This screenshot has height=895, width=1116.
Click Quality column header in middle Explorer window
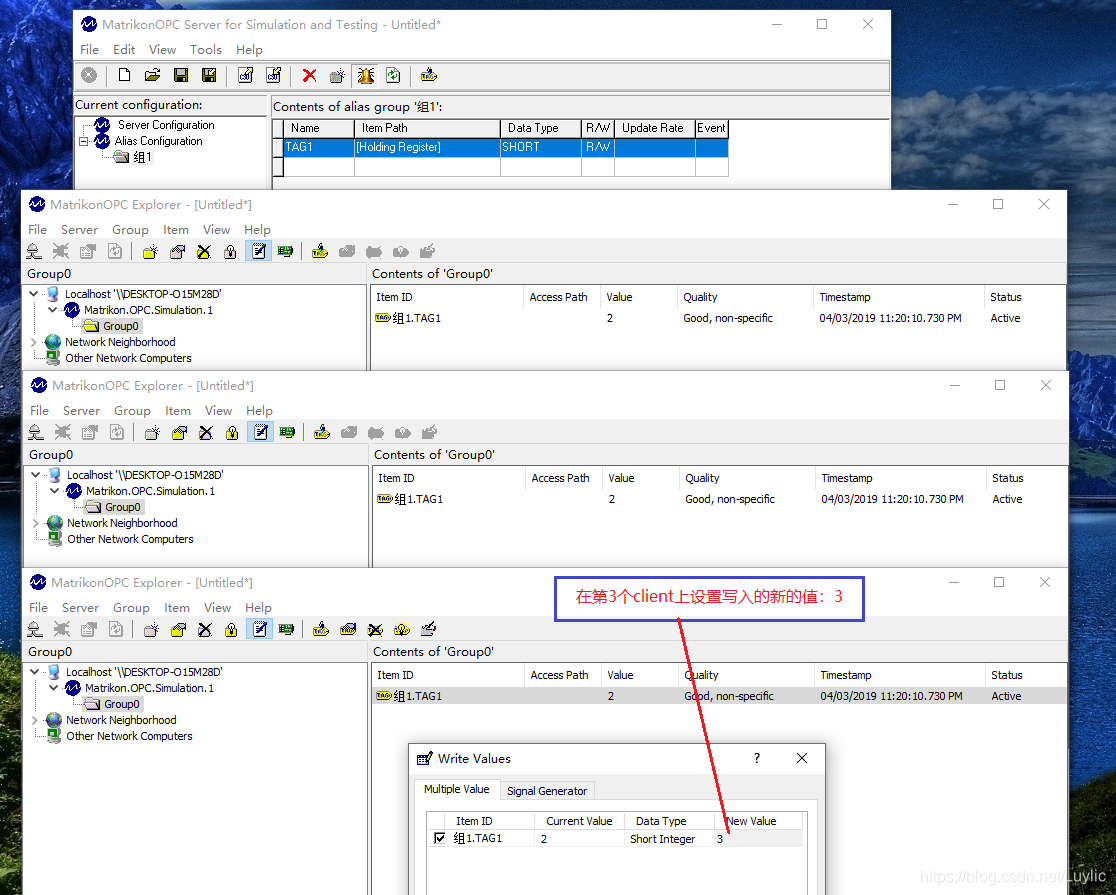(747, 478)
